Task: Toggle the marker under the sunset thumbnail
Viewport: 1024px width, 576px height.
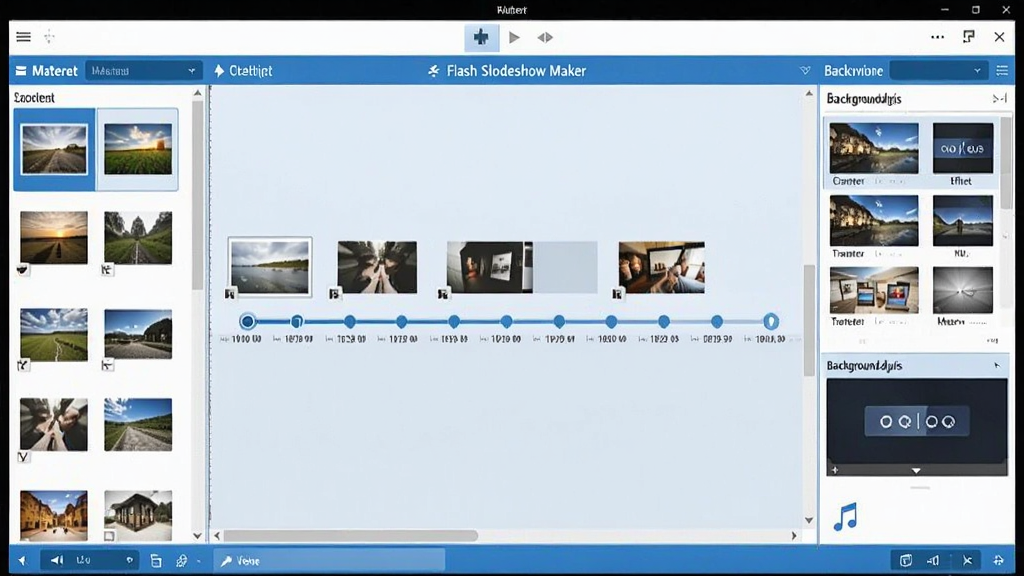Action: pos(23,269)
